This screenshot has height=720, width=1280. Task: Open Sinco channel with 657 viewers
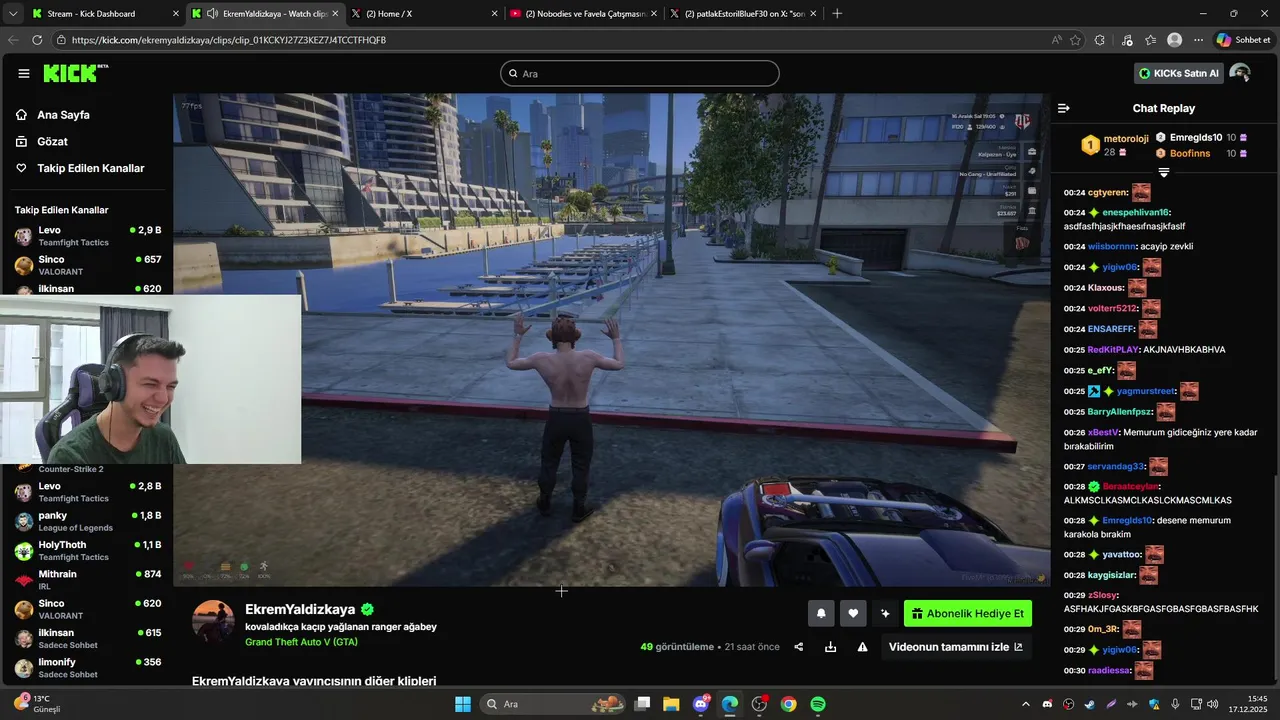click(88, 265)
